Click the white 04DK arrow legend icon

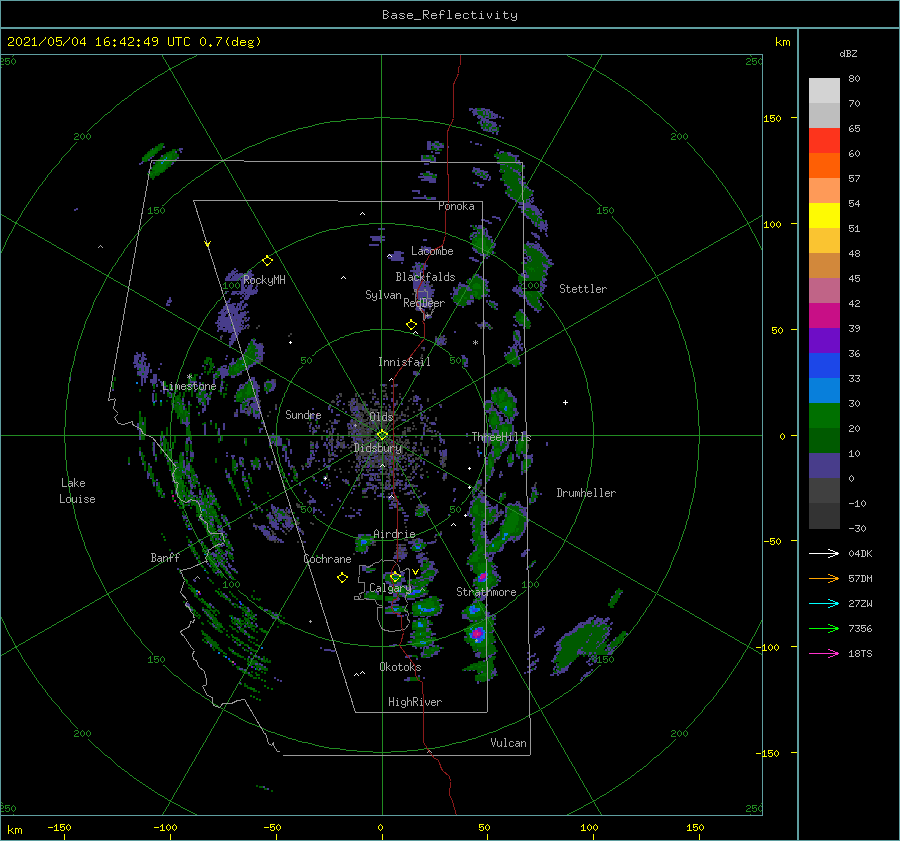point(824,553)
